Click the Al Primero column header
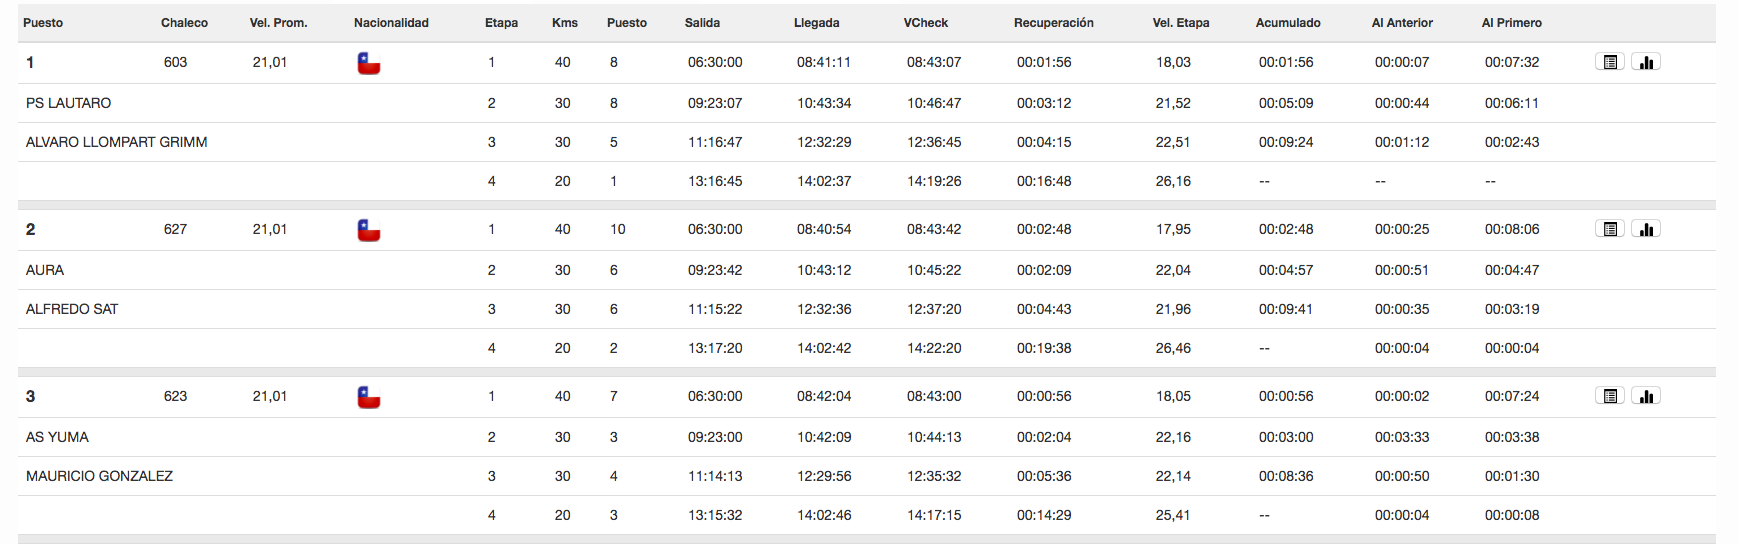 tap(1512, 22)
